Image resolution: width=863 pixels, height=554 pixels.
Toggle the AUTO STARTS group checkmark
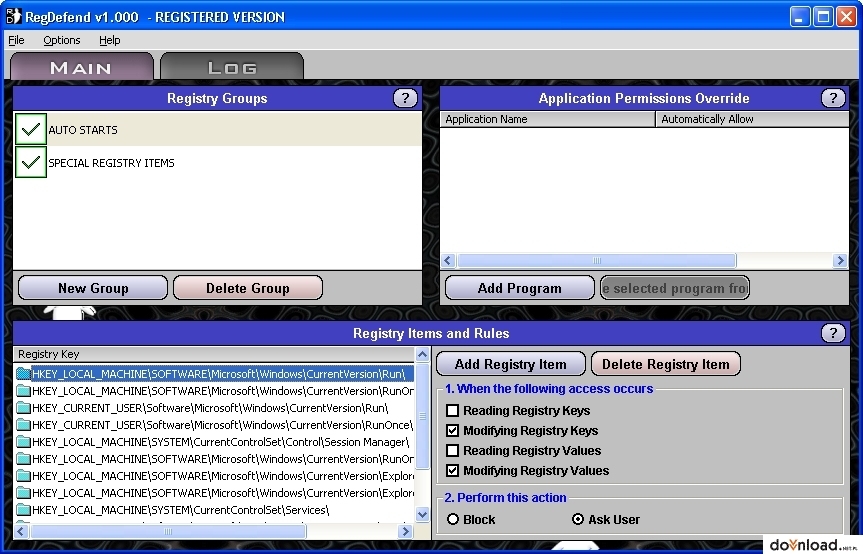(x=31, y=129)
